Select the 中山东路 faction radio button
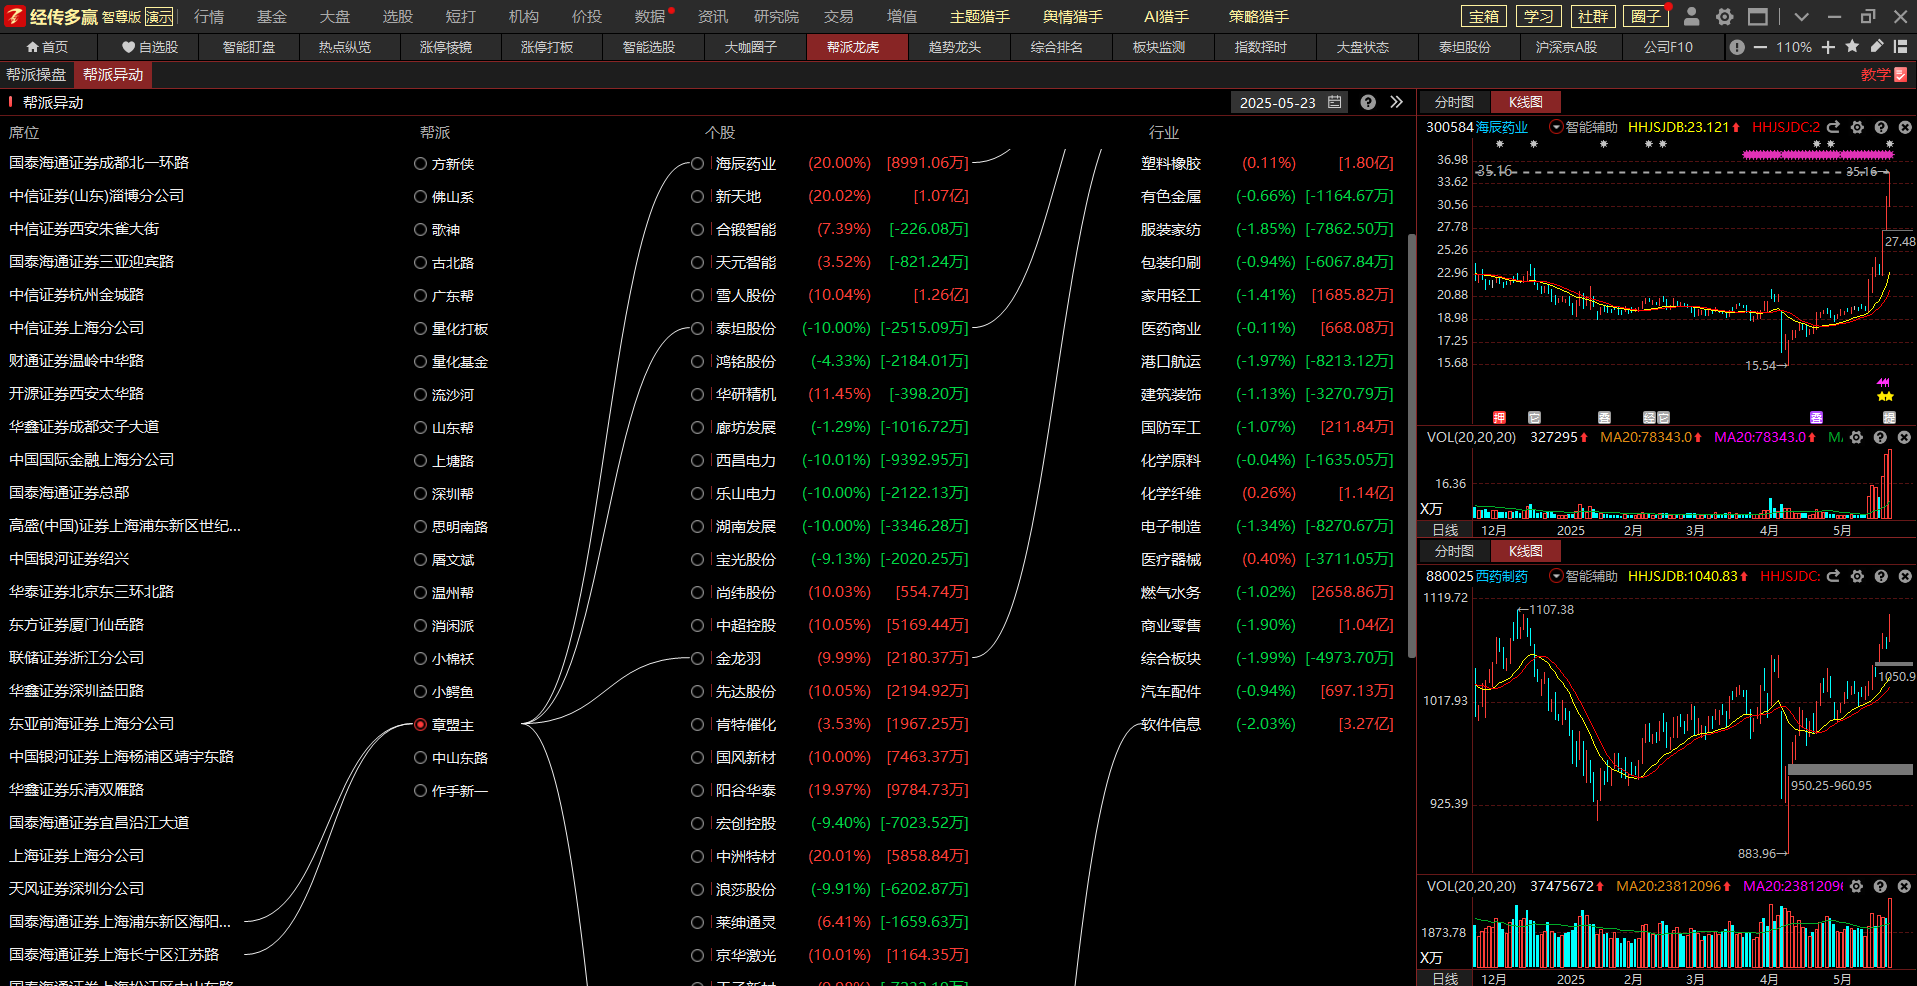This screenshot has height=986, width=1917. coord(420,758)
